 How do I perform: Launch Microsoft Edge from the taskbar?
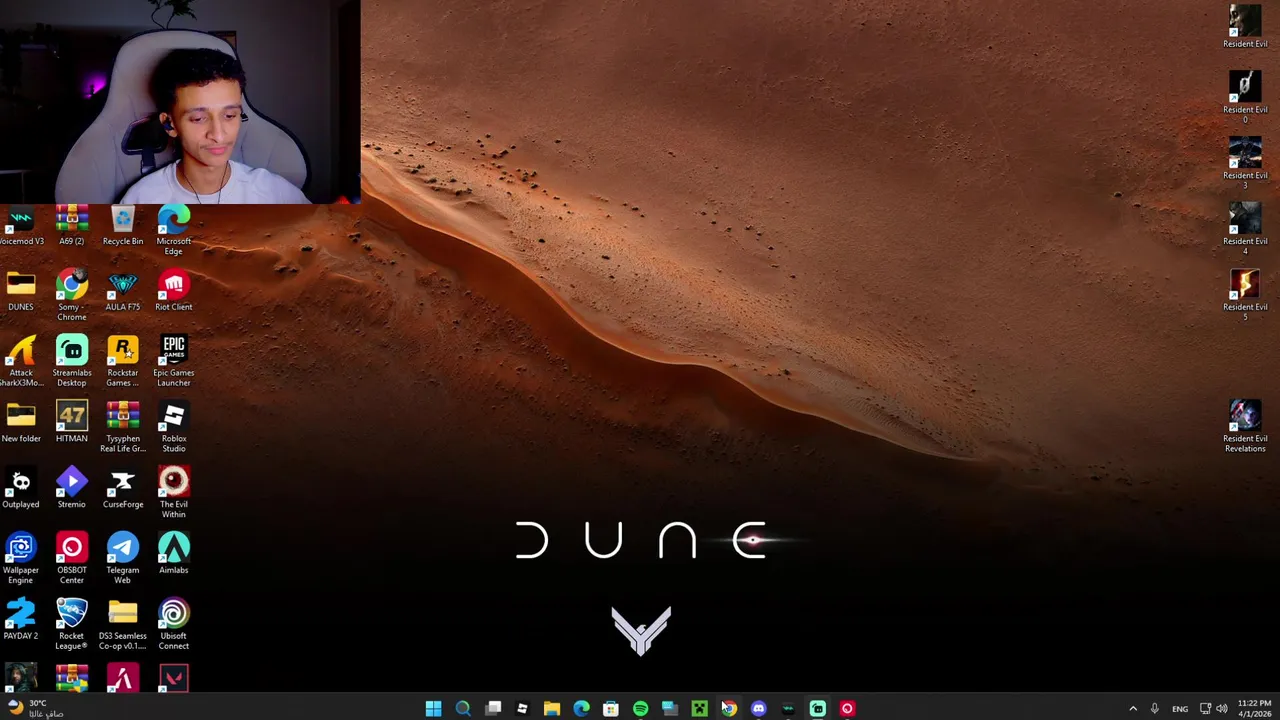[x=581, y=709]
